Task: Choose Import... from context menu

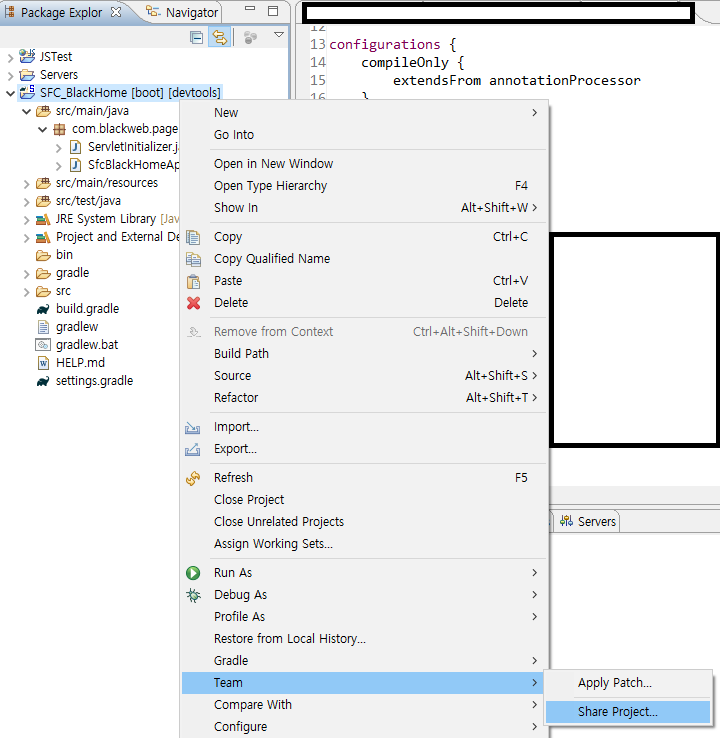Action: click(x=365, y=427)
